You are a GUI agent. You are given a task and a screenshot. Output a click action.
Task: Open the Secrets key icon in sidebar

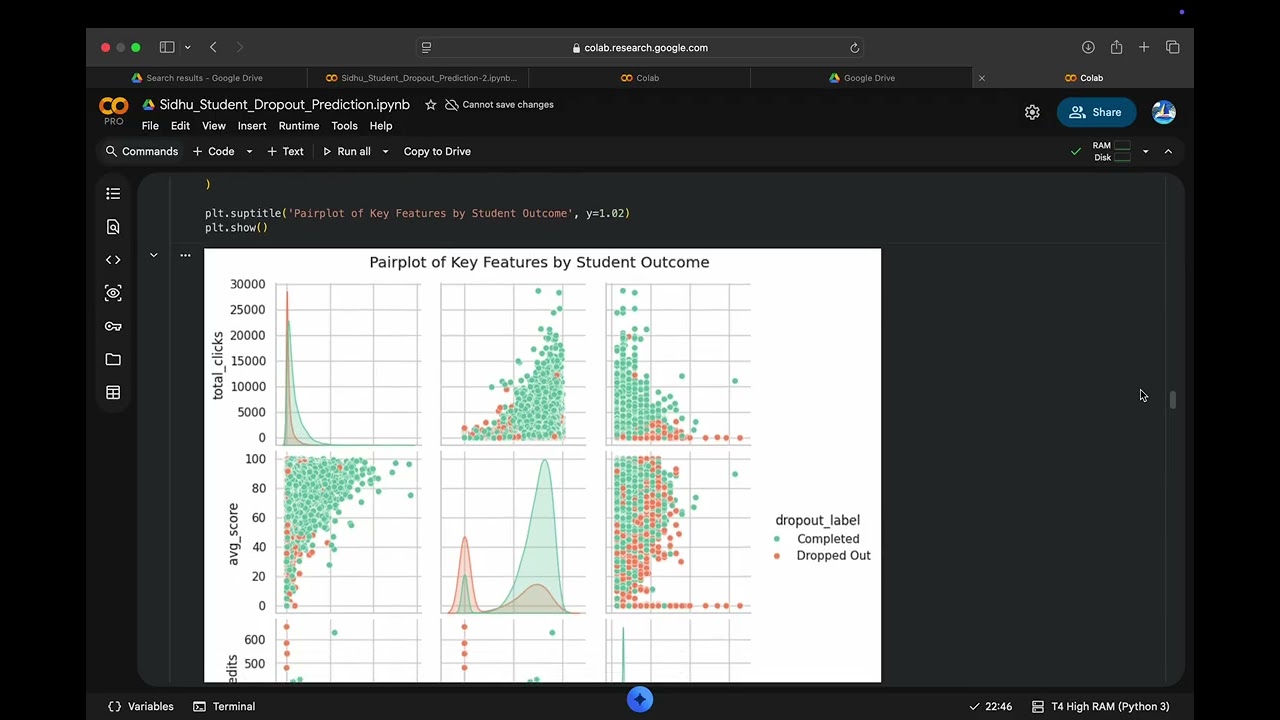click(x=113, y=326)
